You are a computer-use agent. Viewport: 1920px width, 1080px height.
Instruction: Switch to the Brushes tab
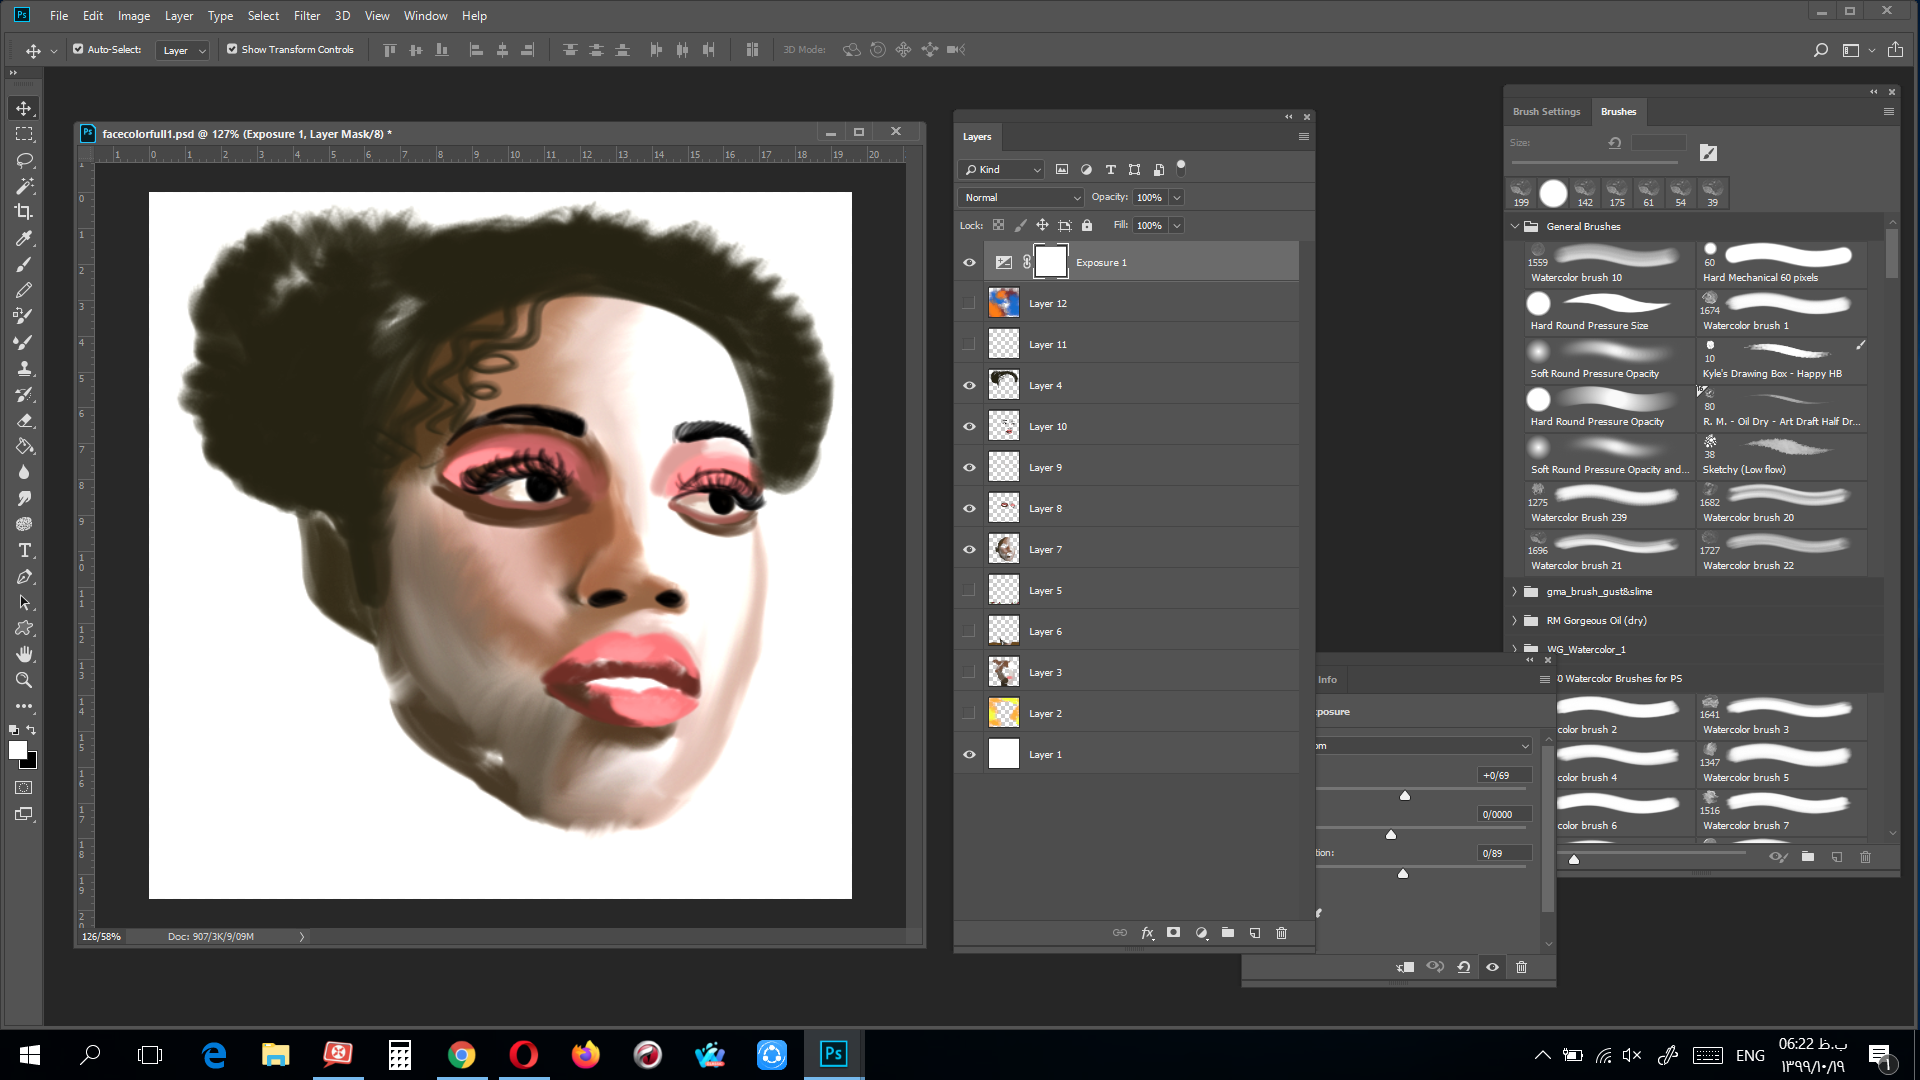[1618, 112]
